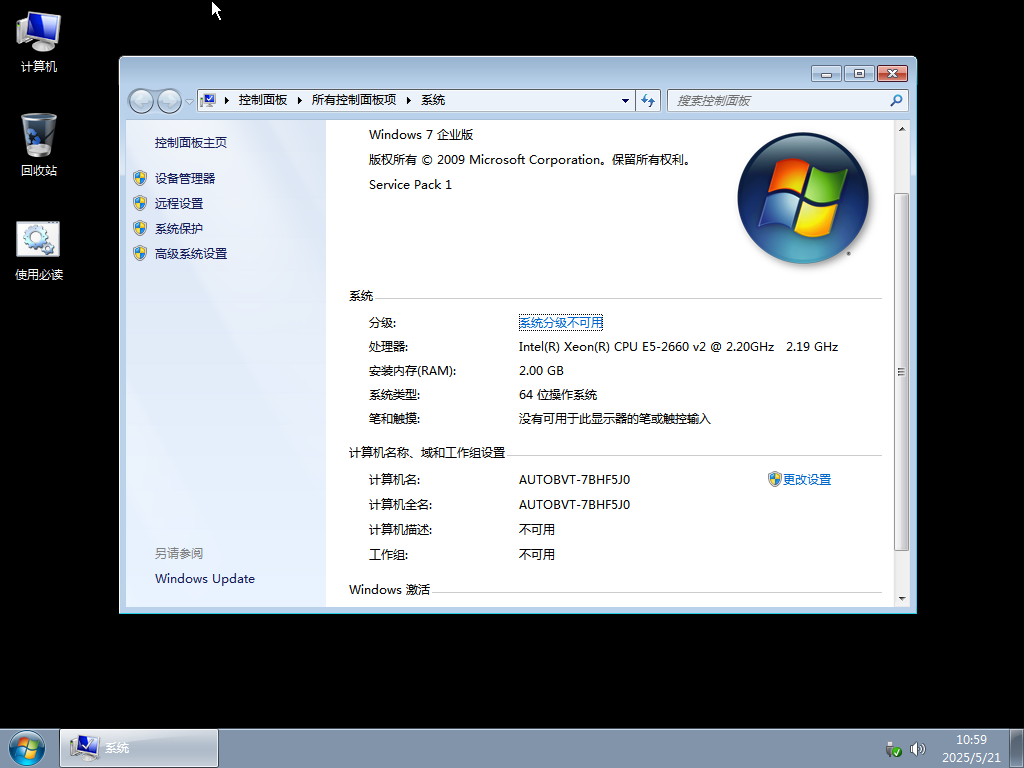This screenshot has width=1024, height=768.
Task: Close the 系统 window
Action: point(893,74)
